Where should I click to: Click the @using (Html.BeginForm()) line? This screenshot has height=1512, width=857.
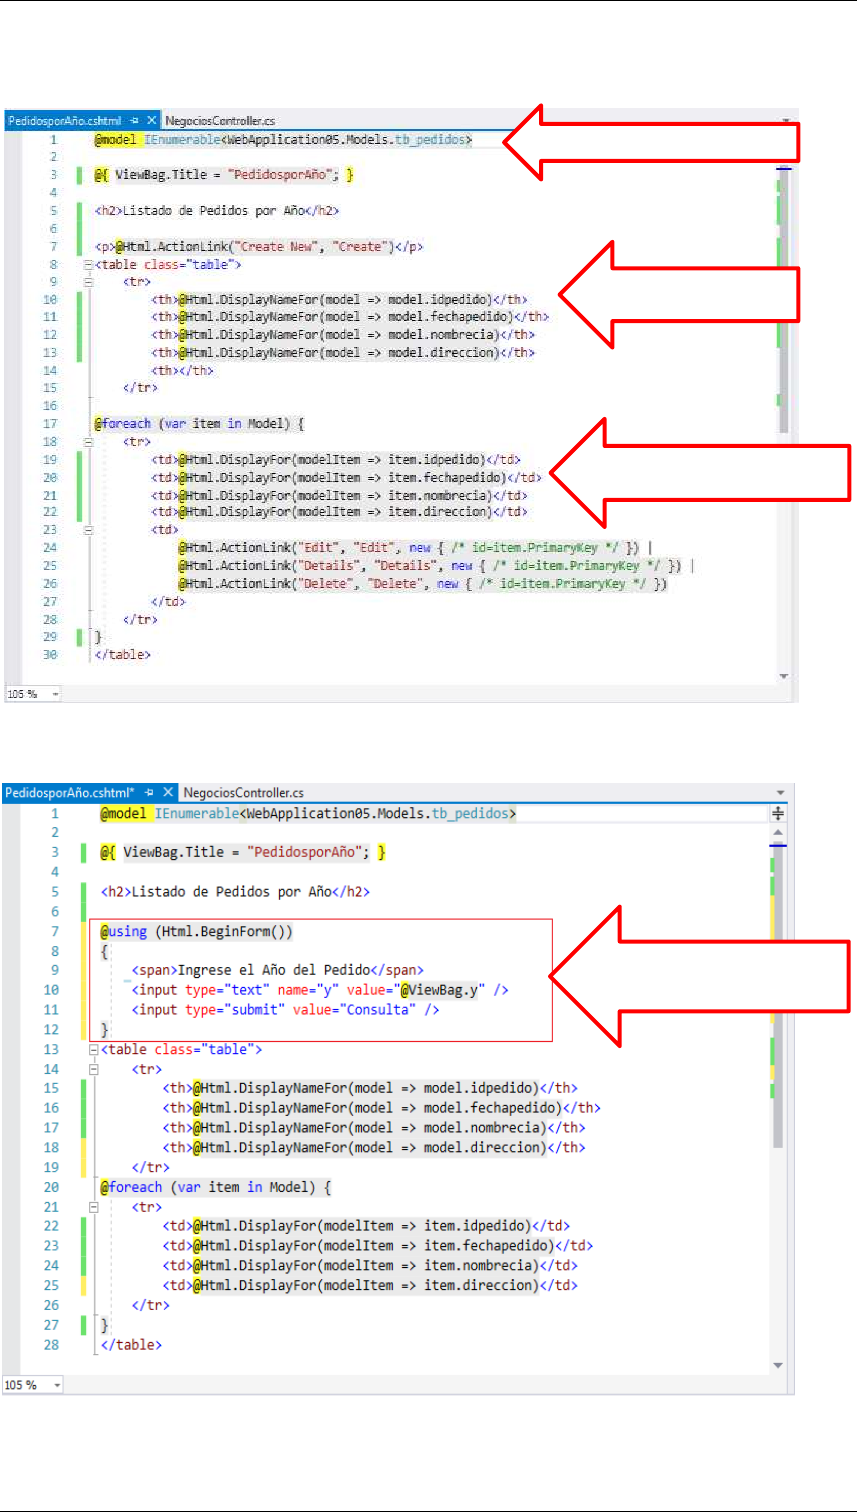[x=197, y=932]
